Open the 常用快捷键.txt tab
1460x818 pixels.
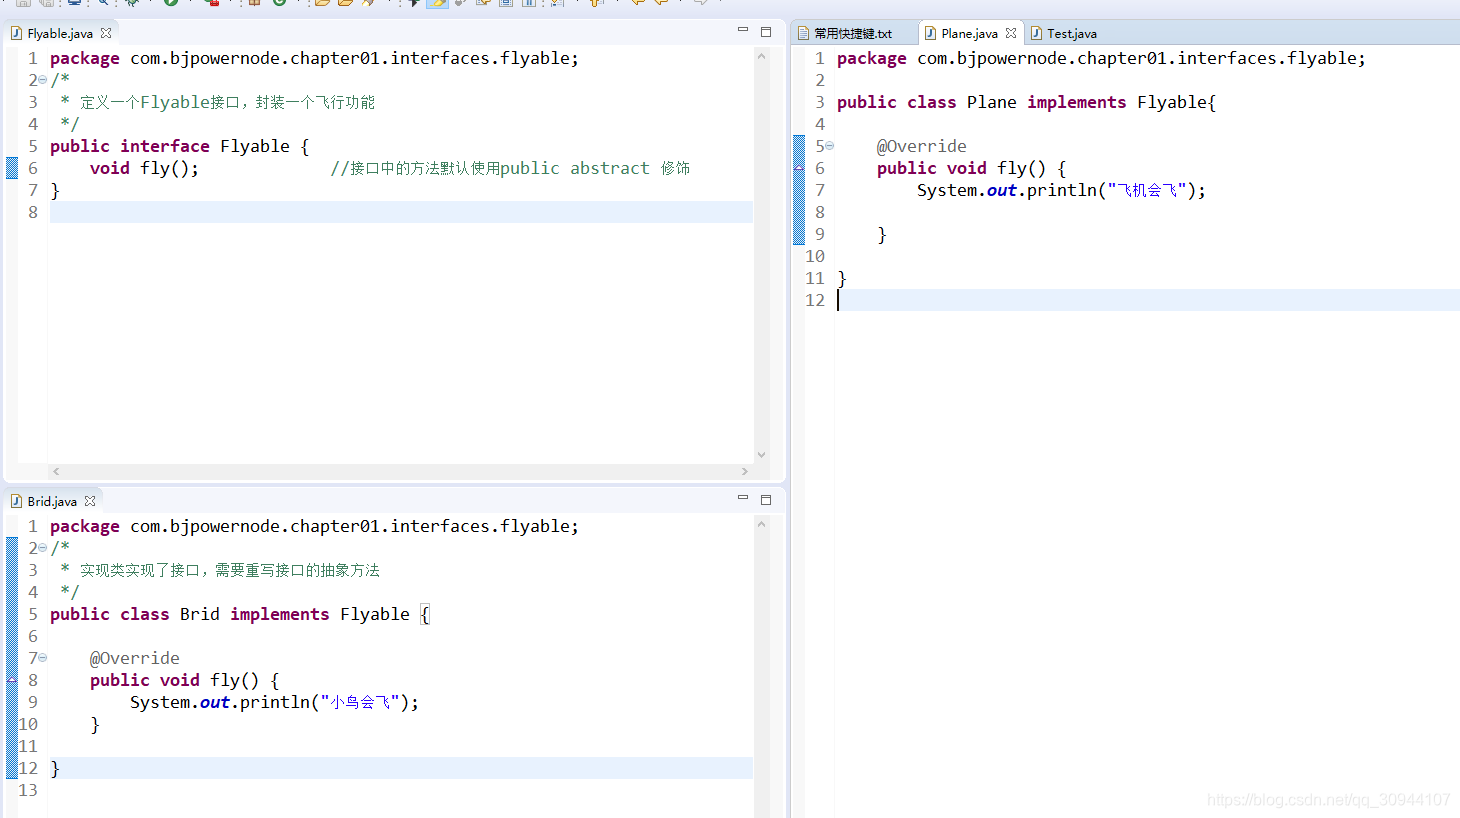tap(853, 33)
